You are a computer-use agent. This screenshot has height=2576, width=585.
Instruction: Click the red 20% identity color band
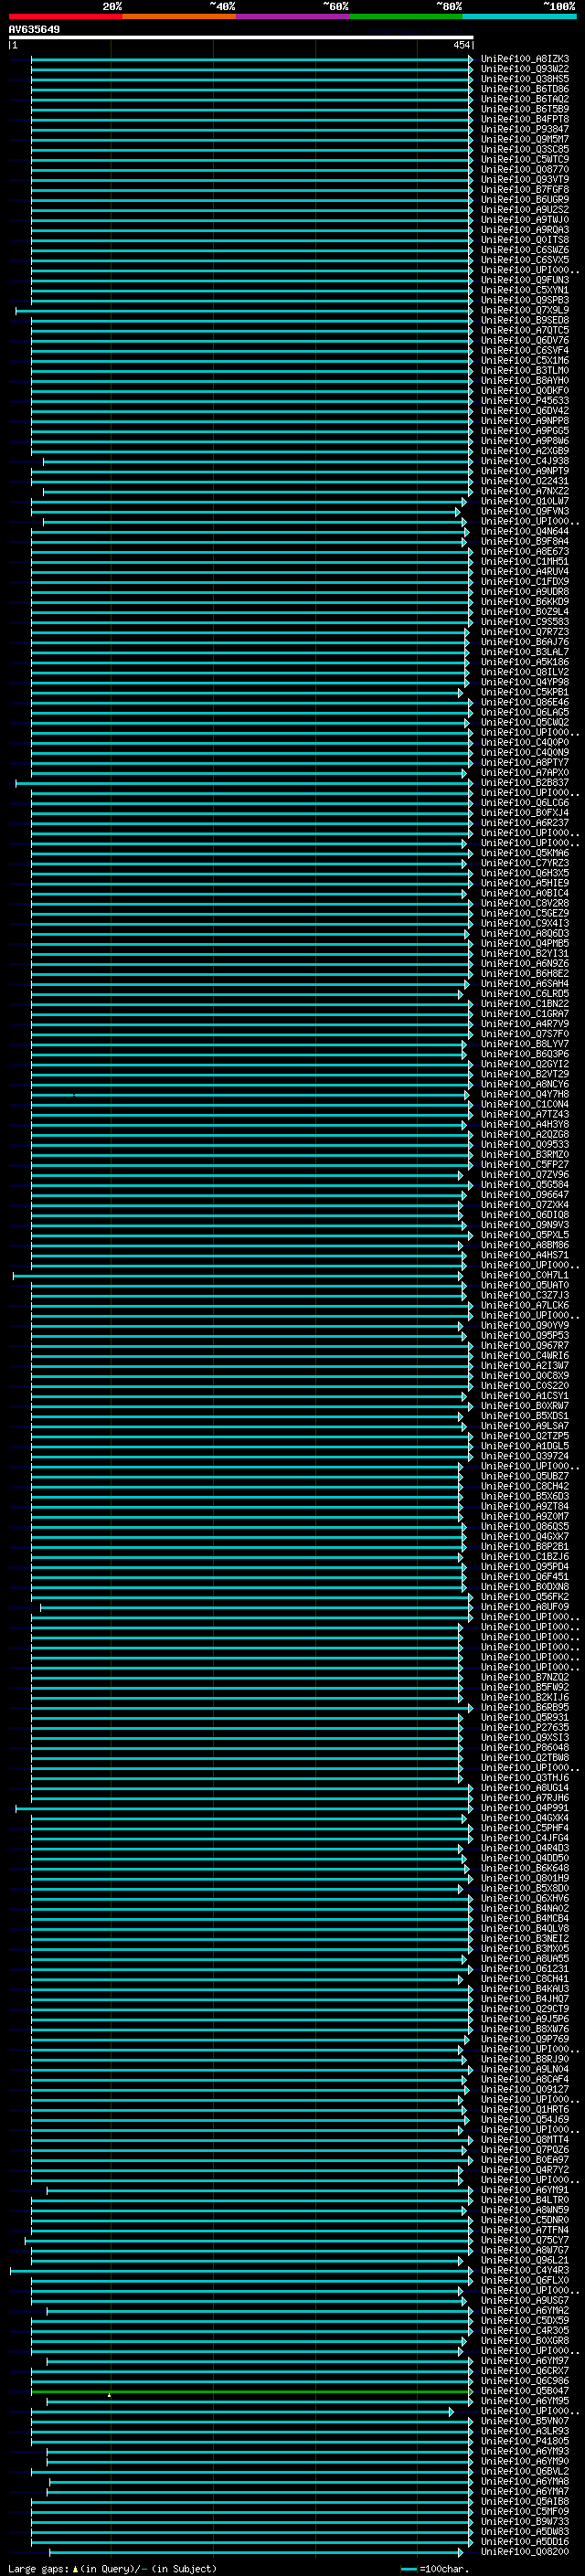pos(65,16)
